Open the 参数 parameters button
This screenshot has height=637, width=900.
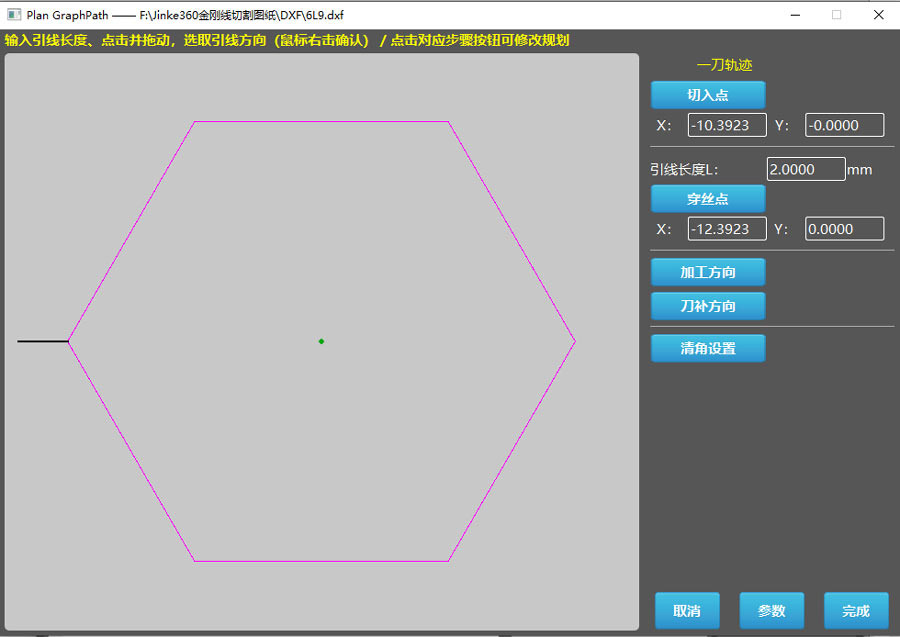point(771,611)
